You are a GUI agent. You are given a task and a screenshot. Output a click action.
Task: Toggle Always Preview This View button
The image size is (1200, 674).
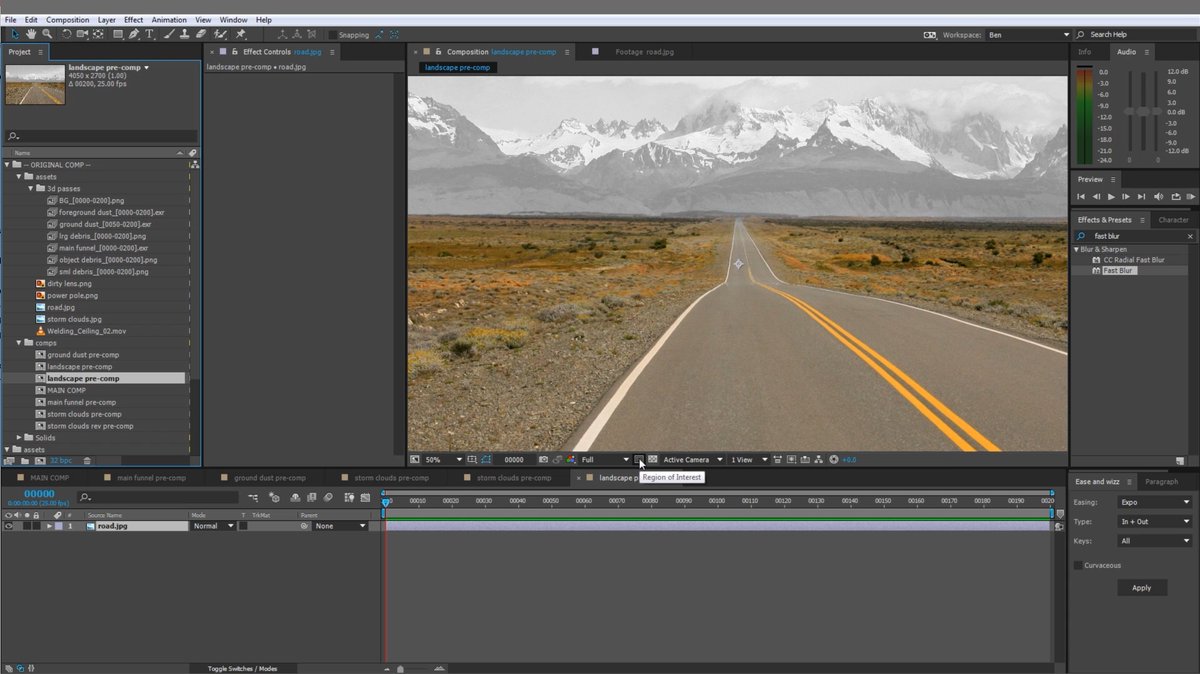click(x=414, y=459)
